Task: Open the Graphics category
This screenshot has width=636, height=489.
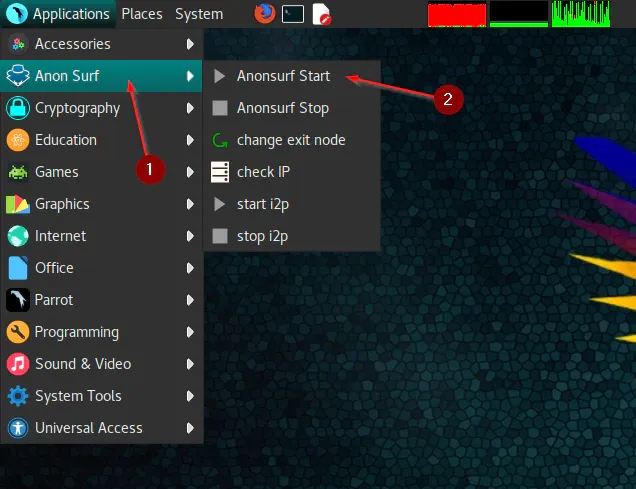Action: (x=101, y=204)
